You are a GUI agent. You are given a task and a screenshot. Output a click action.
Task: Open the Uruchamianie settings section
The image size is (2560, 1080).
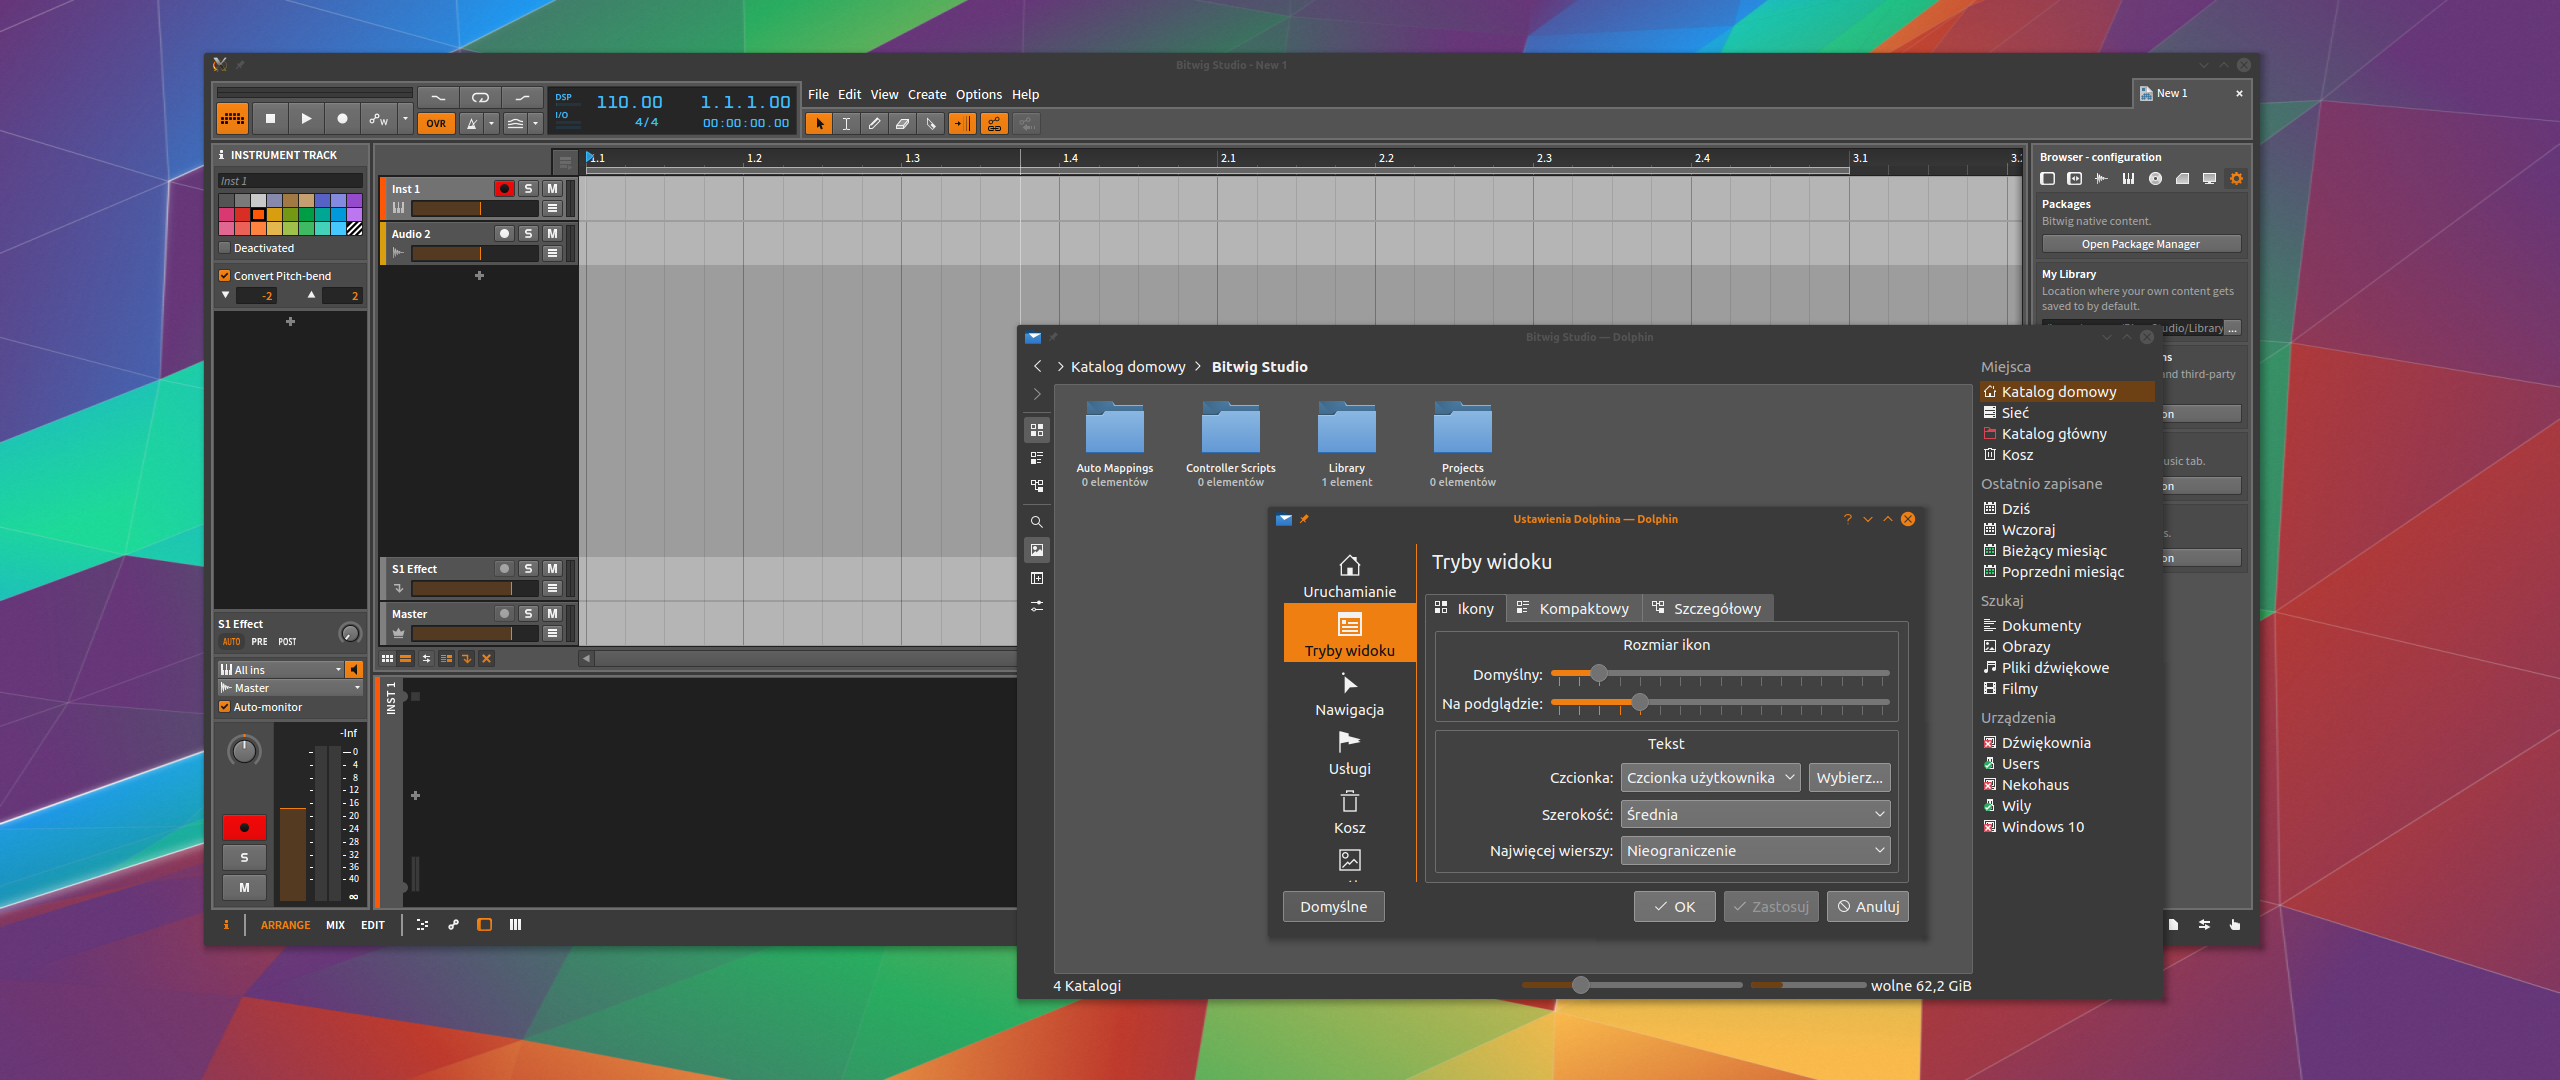[1349, 576]
